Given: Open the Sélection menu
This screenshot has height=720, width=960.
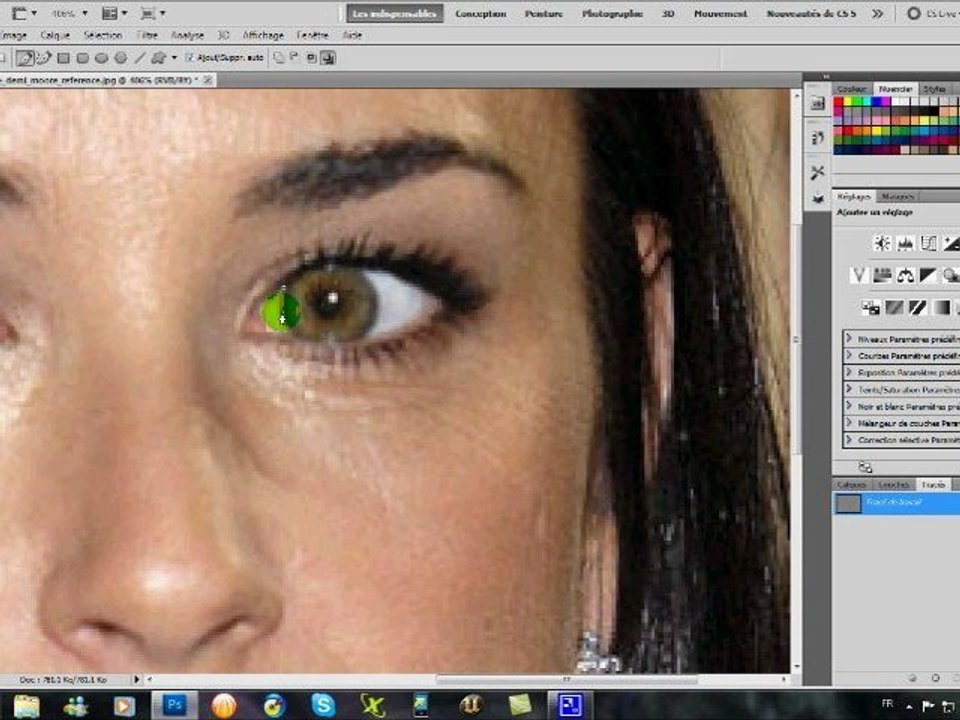Looking at the screenshot, I should click(x=102, y=36).
